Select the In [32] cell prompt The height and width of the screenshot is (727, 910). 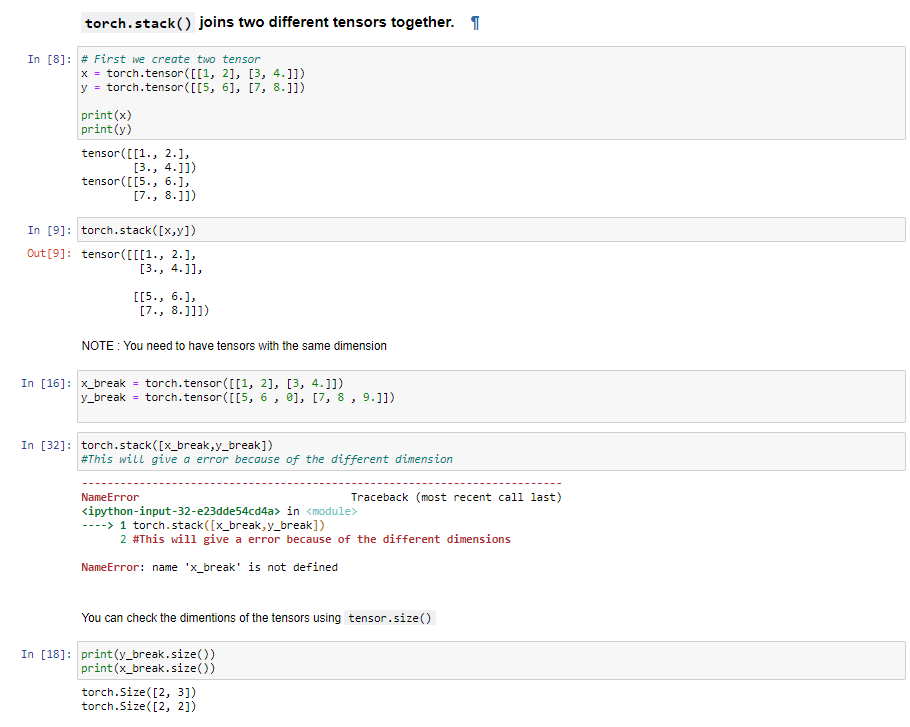click(x=48, y=445)
